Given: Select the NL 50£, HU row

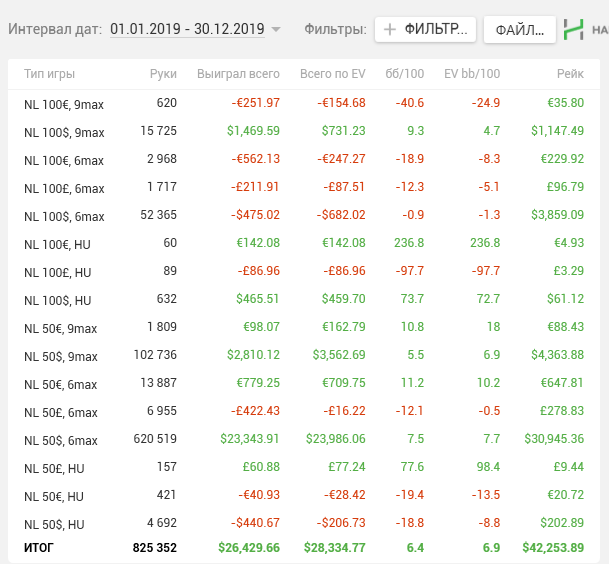Looking at the screenshot, I should 304,467.
